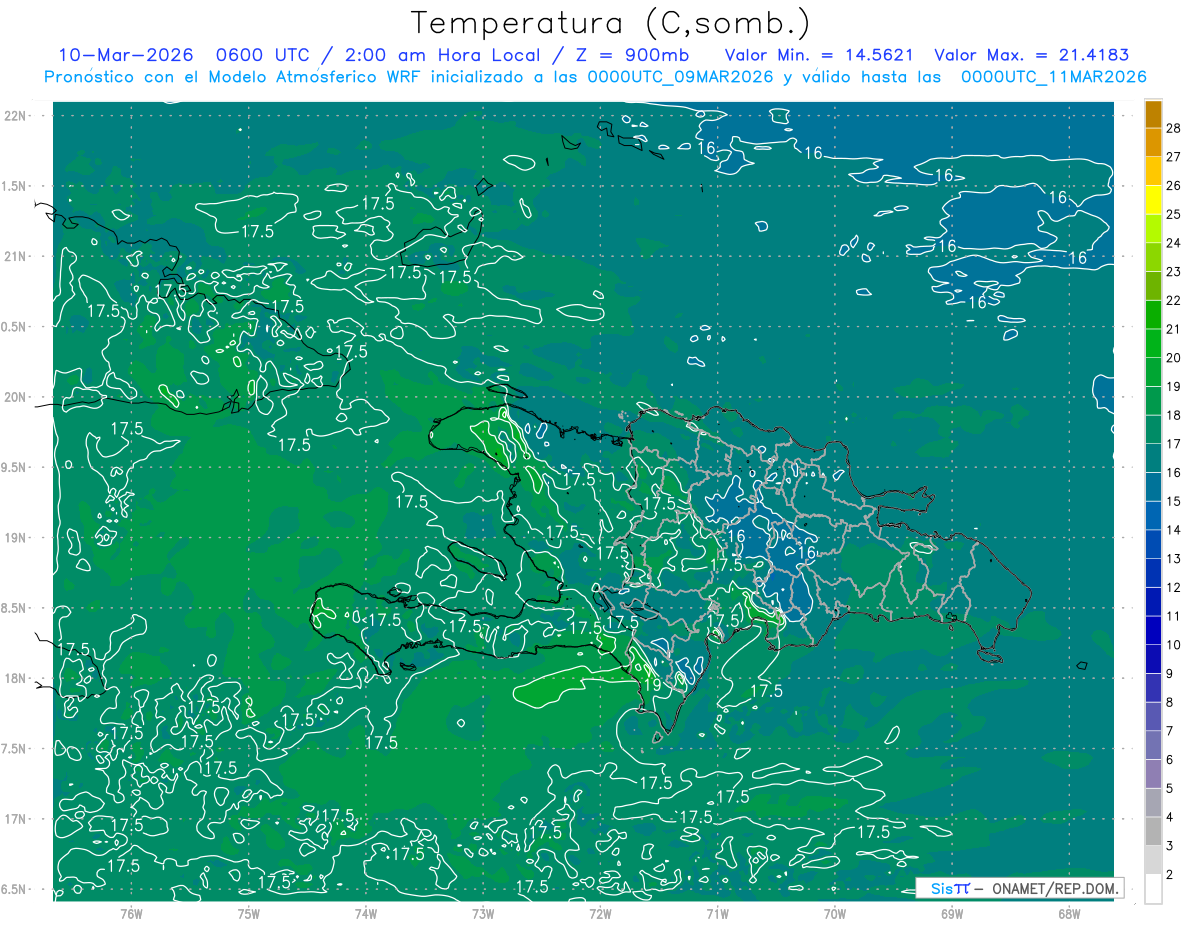
Task: Click the 17 value on the color scale
Action: [1174, 444]
